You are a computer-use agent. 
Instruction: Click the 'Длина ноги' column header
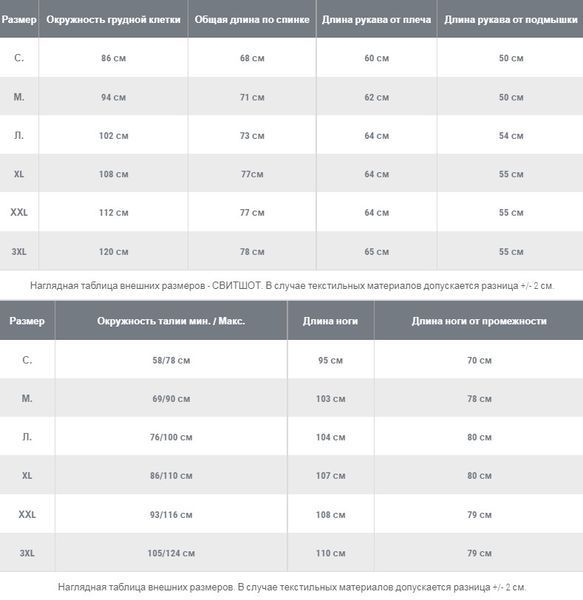(331, 321)
